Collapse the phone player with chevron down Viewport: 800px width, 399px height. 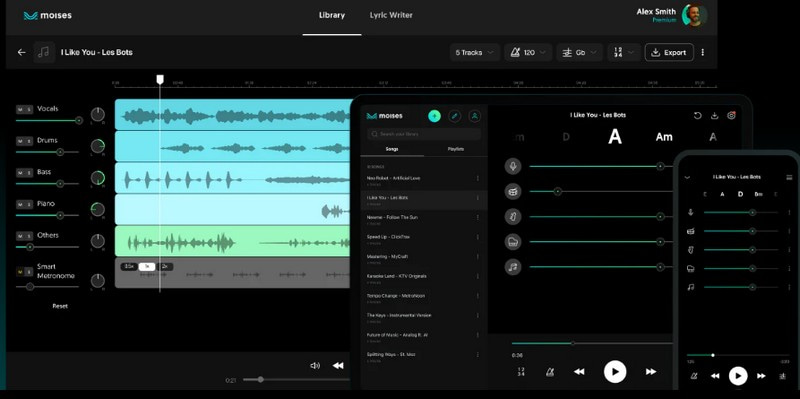687,178
